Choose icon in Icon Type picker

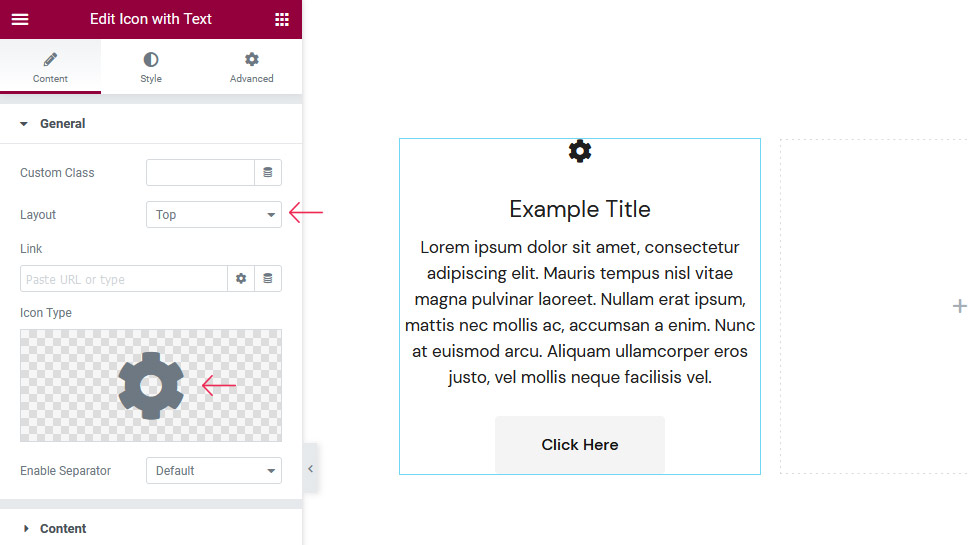point(151,386)
